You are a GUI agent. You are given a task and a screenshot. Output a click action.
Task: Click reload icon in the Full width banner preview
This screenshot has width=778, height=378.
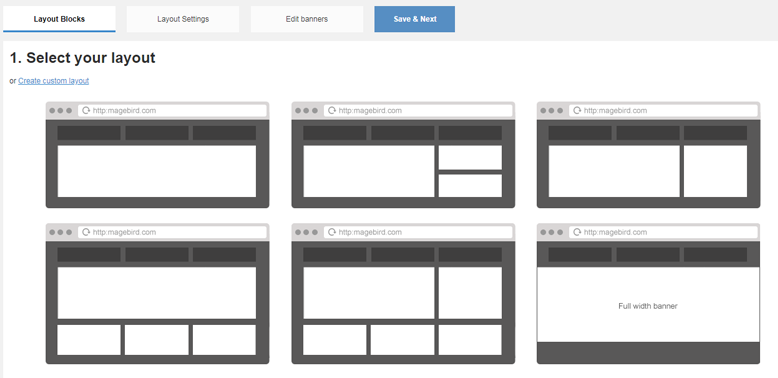[x=577, y=232]
